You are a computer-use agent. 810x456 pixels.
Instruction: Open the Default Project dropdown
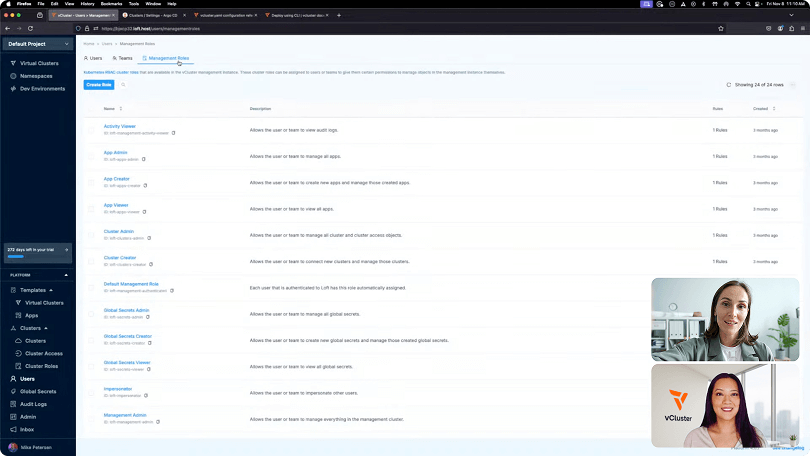coord(37,44)
